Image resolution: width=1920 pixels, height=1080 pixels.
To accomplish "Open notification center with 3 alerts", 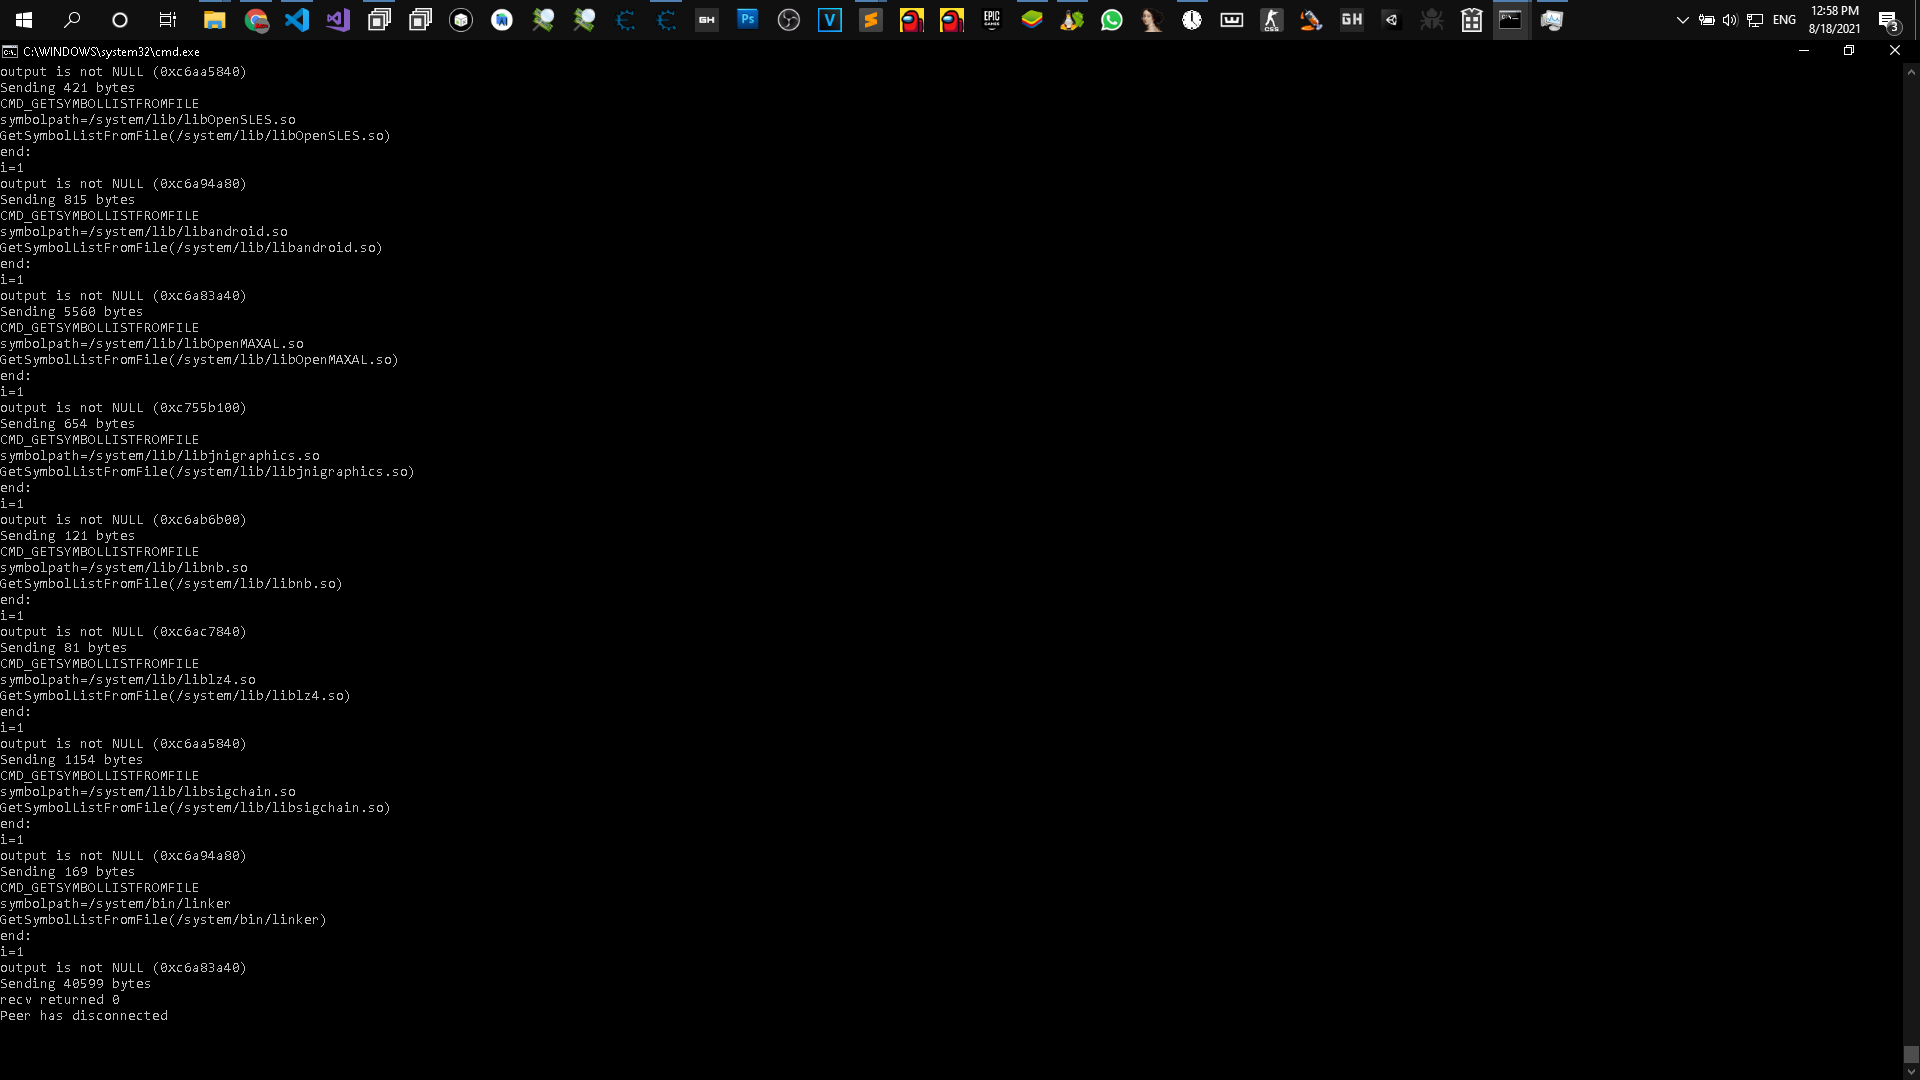I will pyautogui.click(x=1888, y=19).
